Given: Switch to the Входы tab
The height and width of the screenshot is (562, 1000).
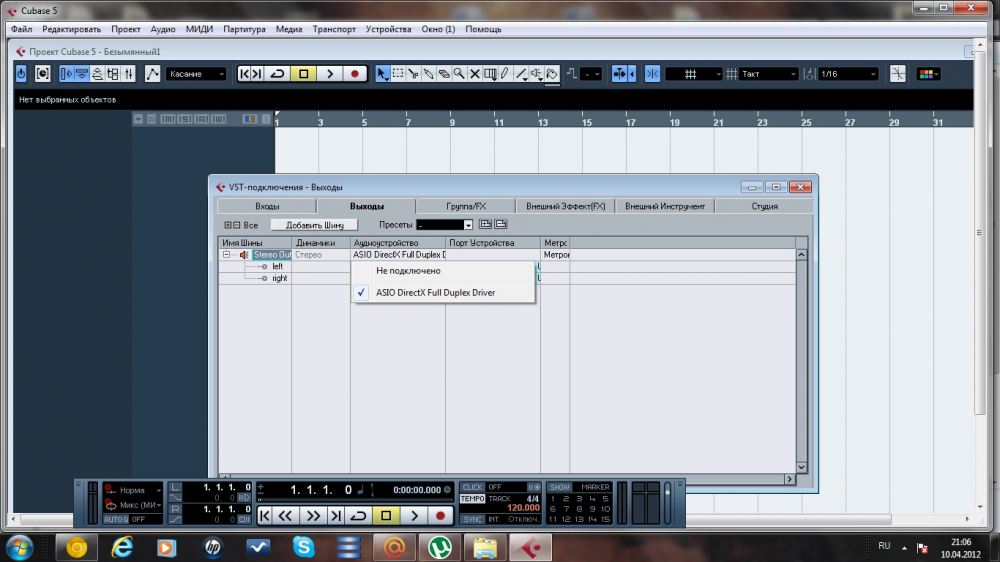Looking at the screenshot, I should click(267, 206).
